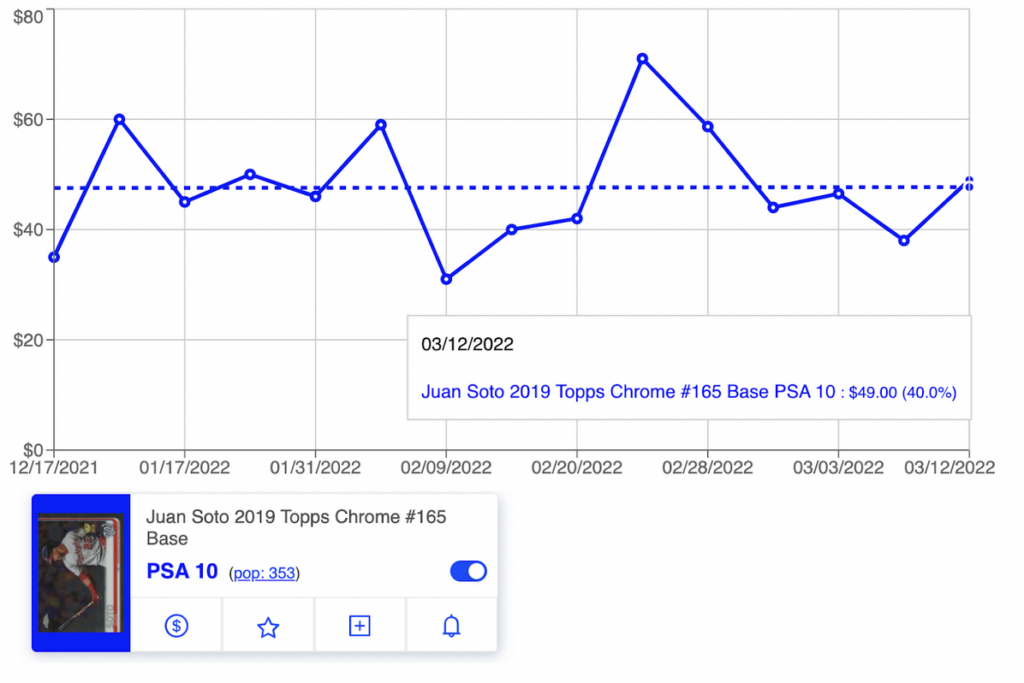Screen dimensions: 1024x683
Task: Click the $20 y-axis label
Action: (x=29, y=340)
